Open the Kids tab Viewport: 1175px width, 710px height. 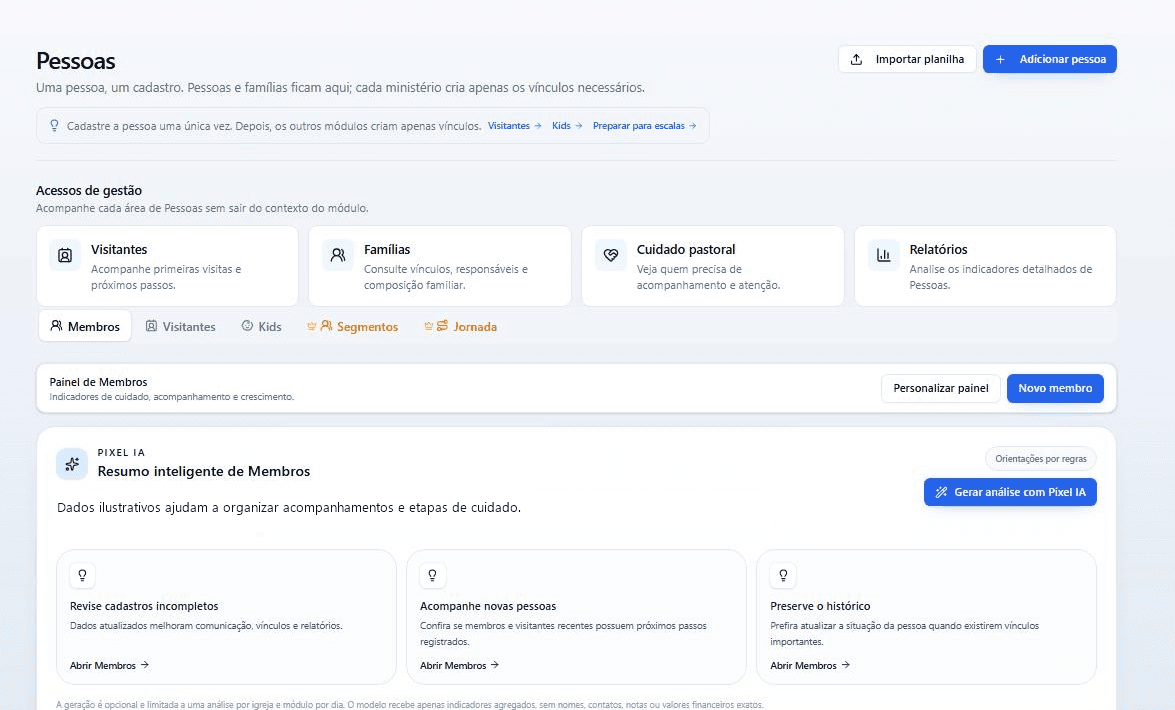click(262, 326)
